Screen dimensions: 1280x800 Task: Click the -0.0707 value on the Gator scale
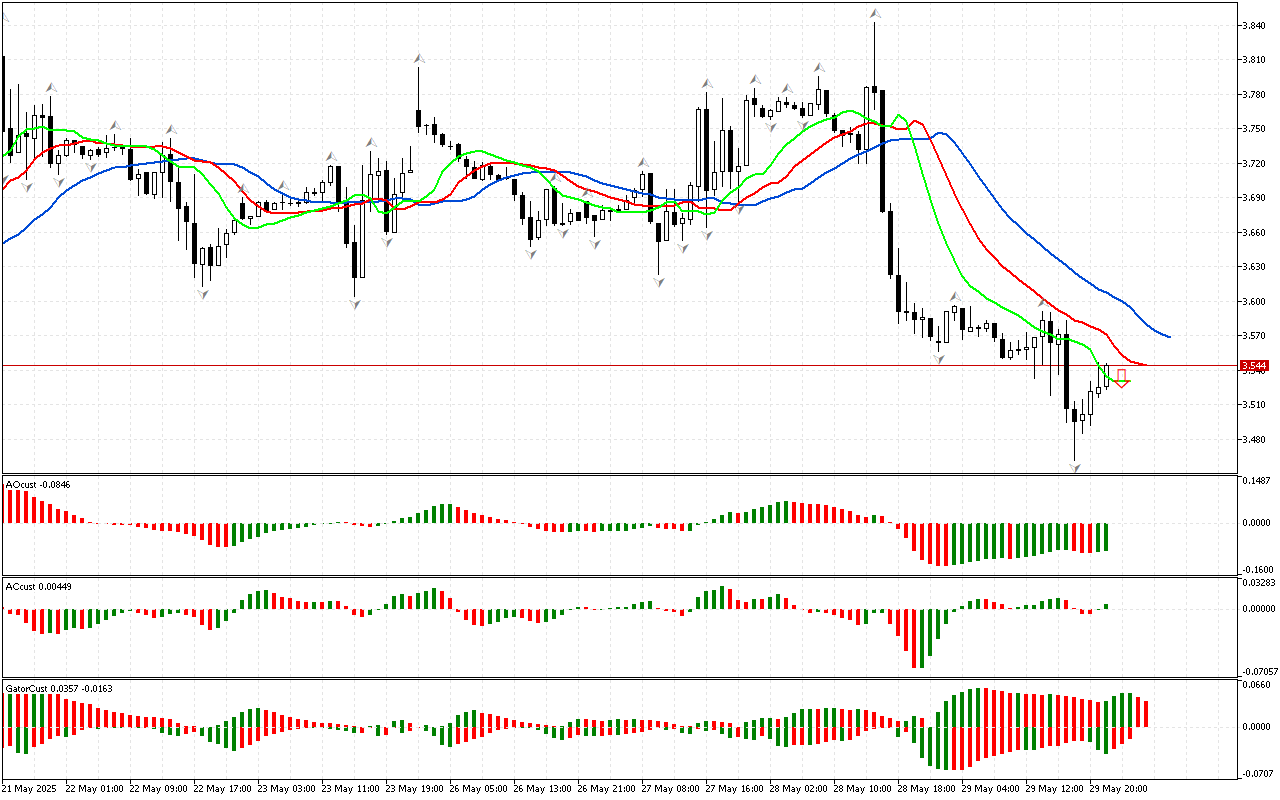(1257, 773)
